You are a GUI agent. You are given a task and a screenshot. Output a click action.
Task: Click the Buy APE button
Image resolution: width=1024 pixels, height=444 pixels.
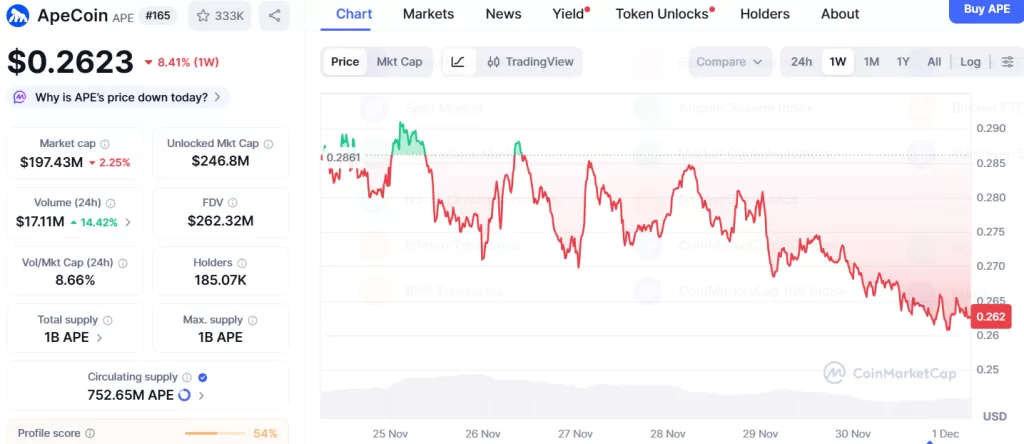pyautogui.click(x=985, y=9)
